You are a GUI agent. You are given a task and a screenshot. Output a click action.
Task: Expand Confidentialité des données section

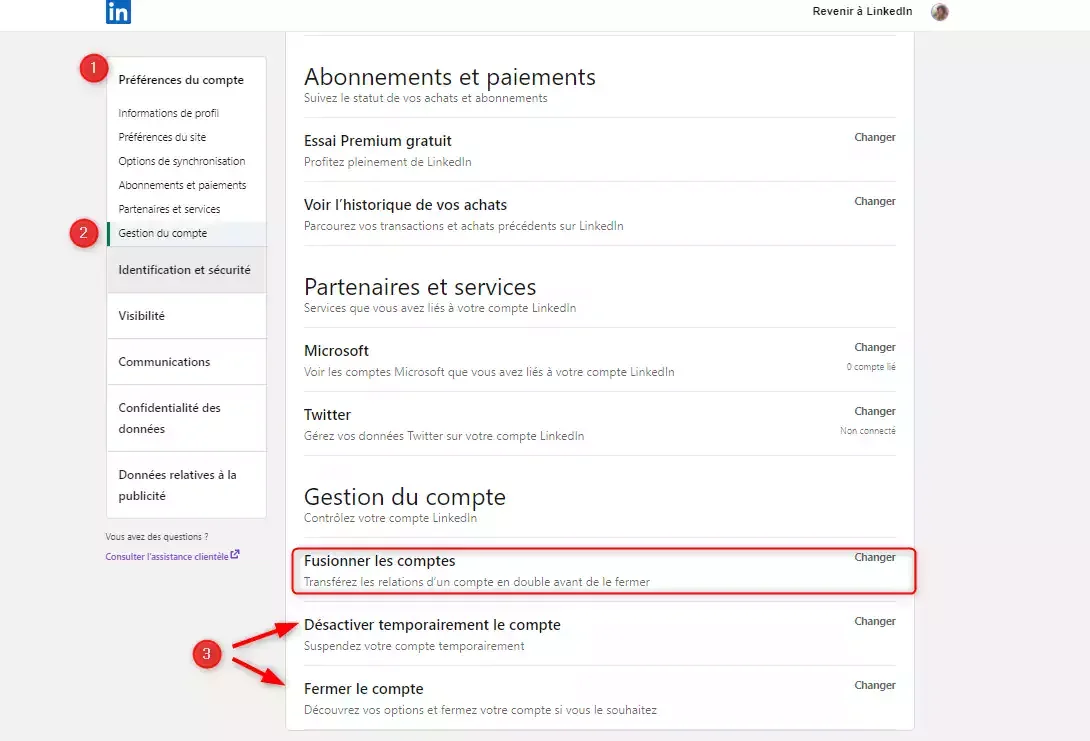coord(186,418)
